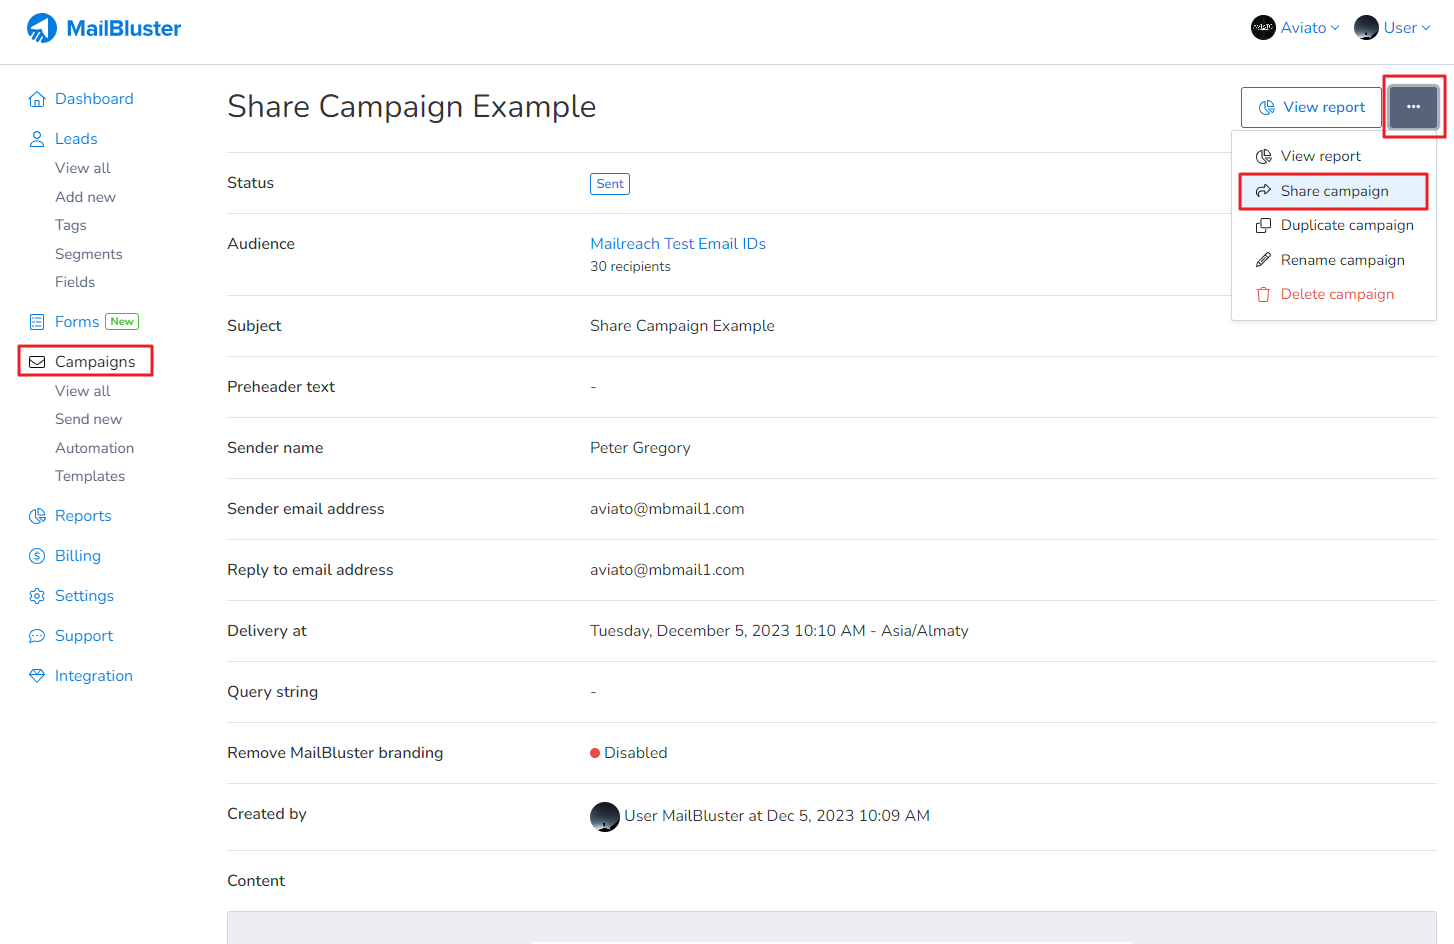Expand the User account menu

(x=1393, y=28)
